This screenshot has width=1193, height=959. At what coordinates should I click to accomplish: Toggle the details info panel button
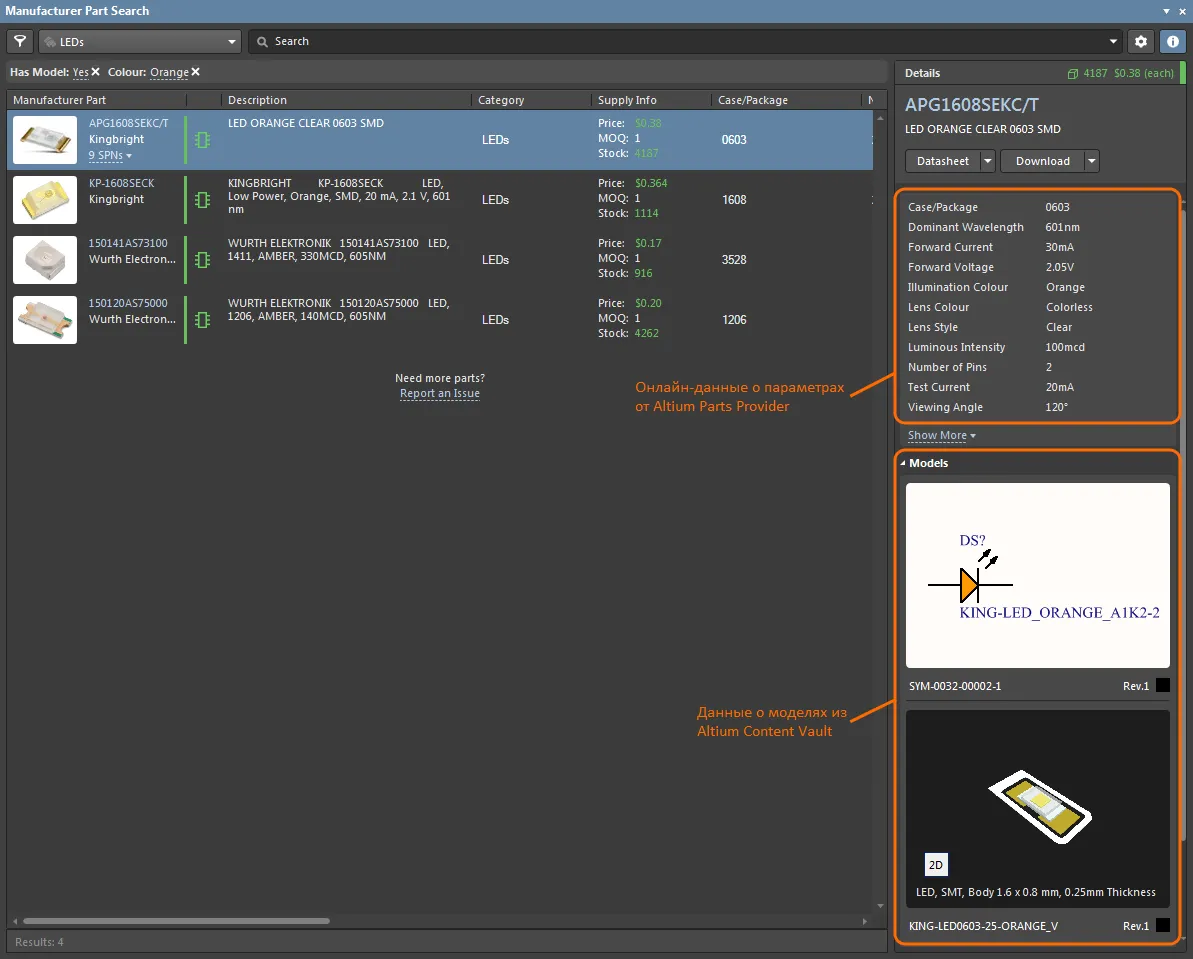pos(1172,42)
